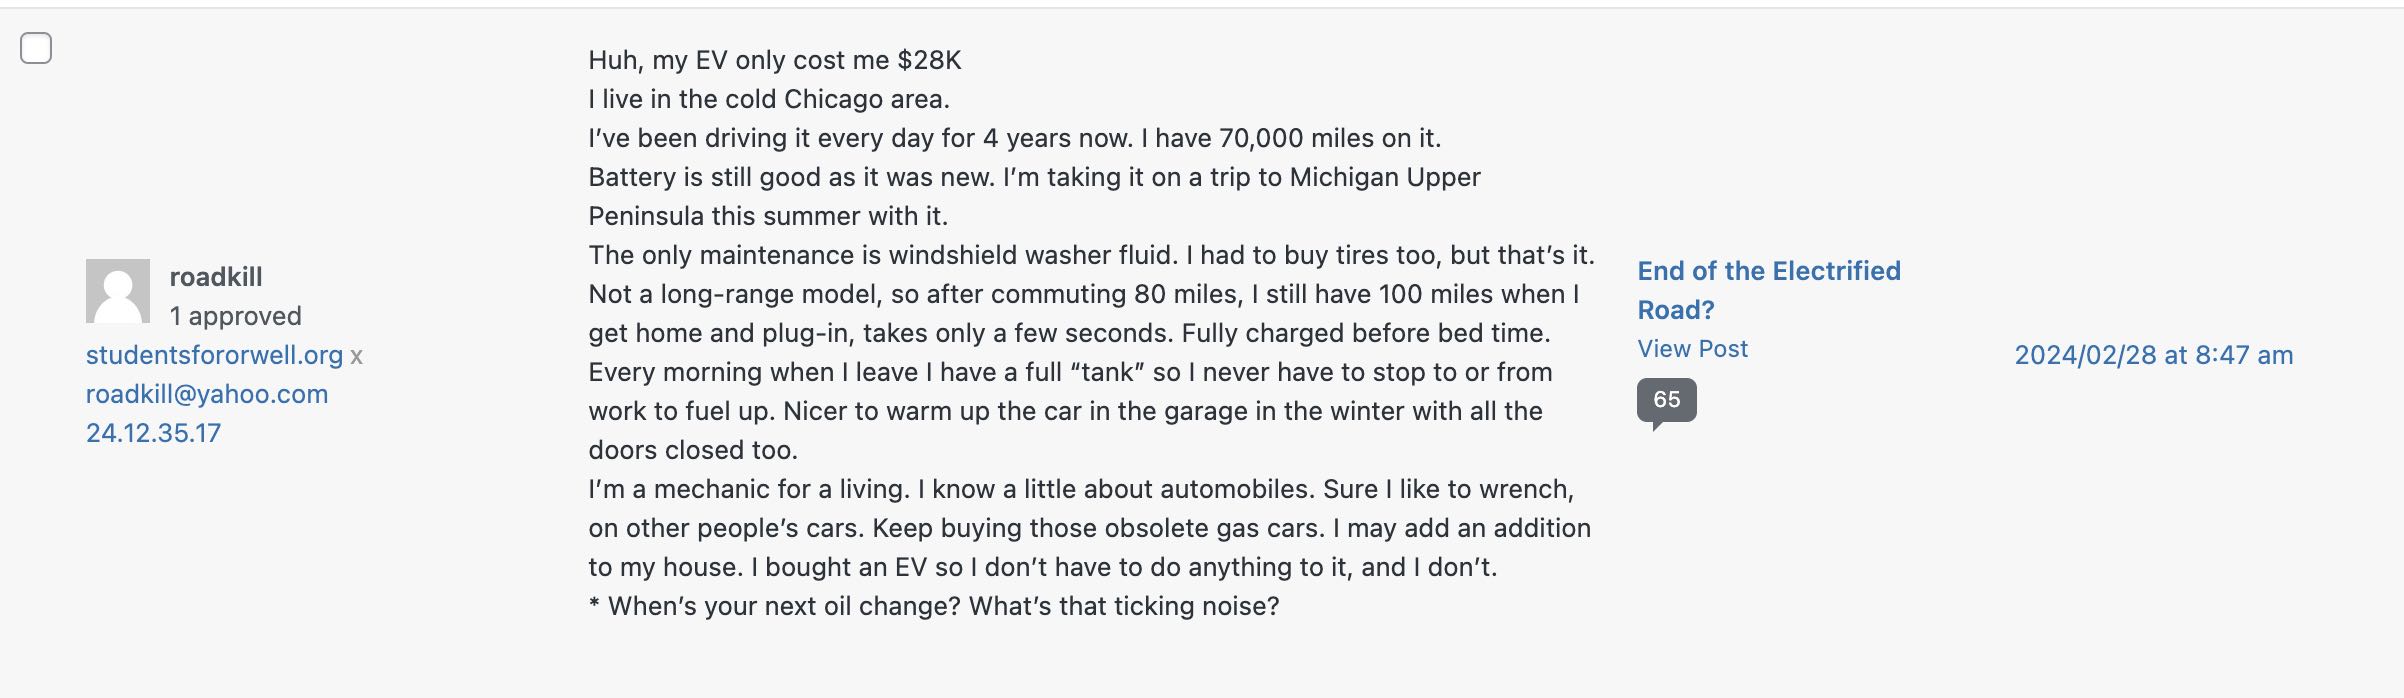The image size is (2404, 698).
Task: Remove the author URL with the x
Action: pos(357,356)
